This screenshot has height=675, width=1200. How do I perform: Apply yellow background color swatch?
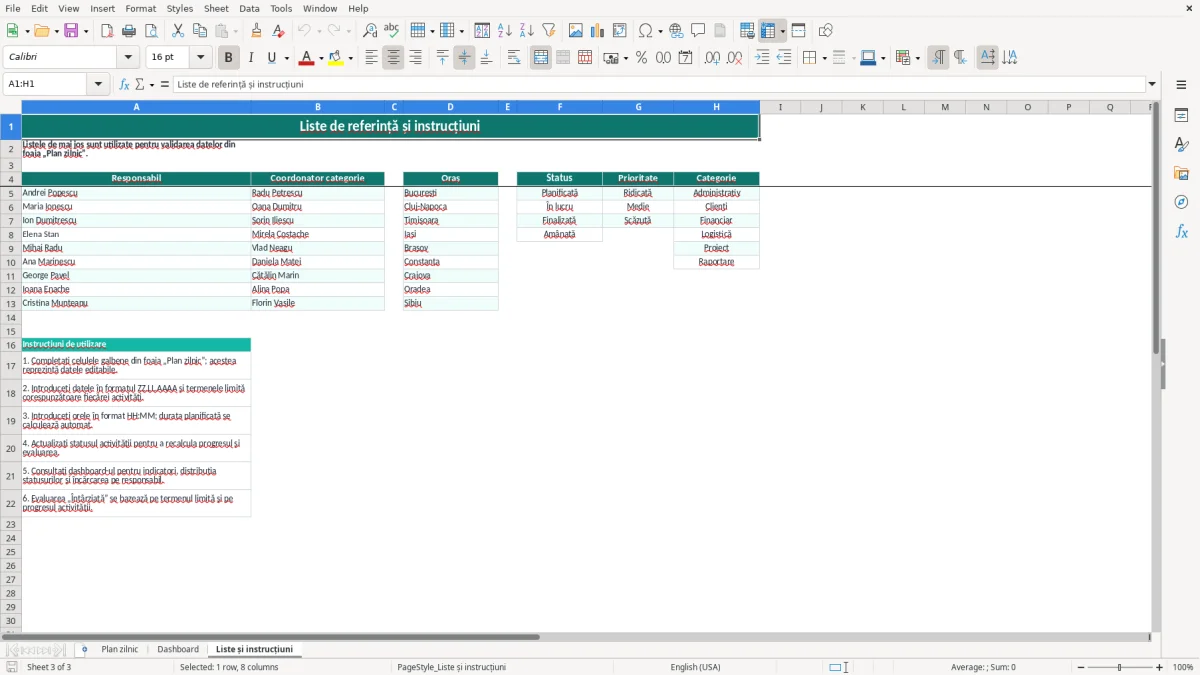click(x=335, y=58)
